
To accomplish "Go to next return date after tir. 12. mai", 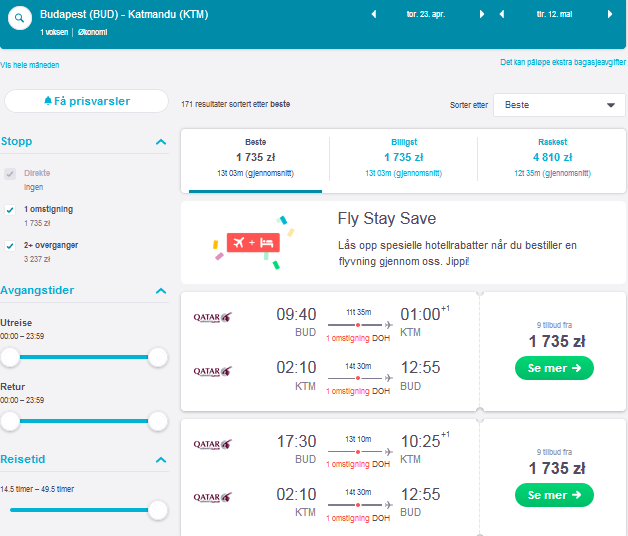I will pyautogui.click(x=610, y=14).
